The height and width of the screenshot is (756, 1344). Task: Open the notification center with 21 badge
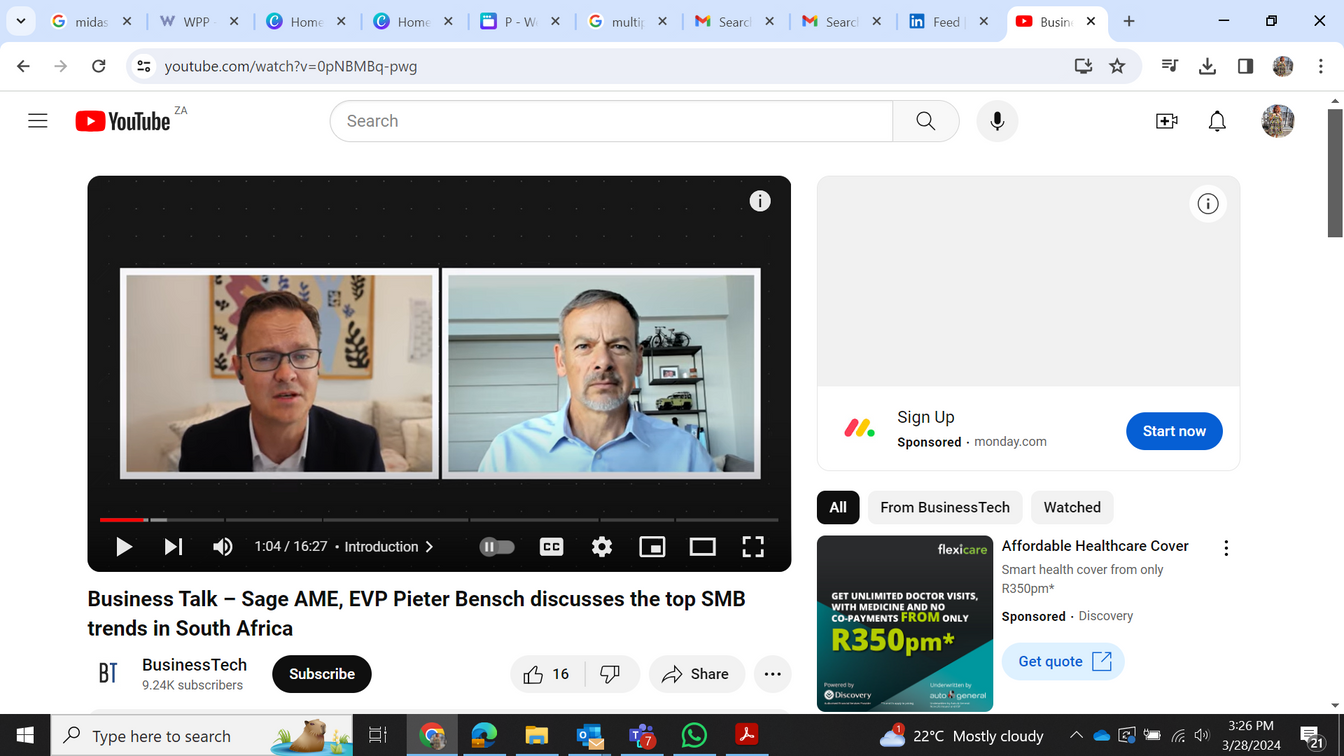point(1314,737)
